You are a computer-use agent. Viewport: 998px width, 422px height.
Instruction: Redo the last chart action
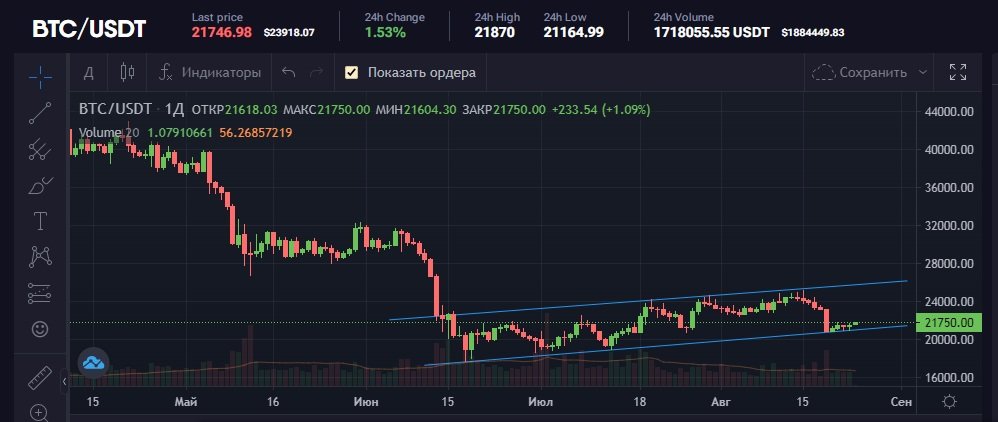click(316, 73)
